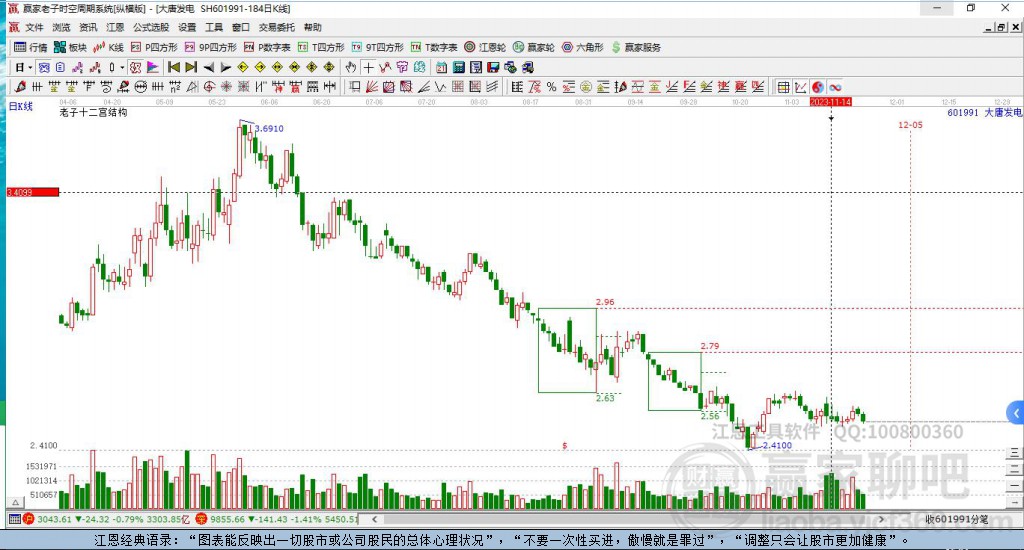This screenshot has width=1024, height=550.
Task: Select the hand pan tool
Action: [351, 67]
